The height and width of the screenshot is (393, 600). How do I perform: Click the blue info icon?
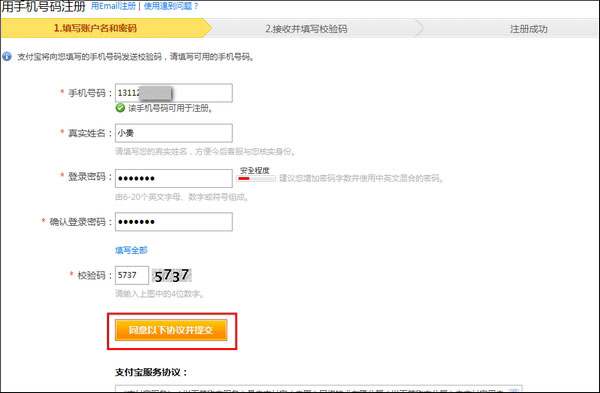[7, 57]
